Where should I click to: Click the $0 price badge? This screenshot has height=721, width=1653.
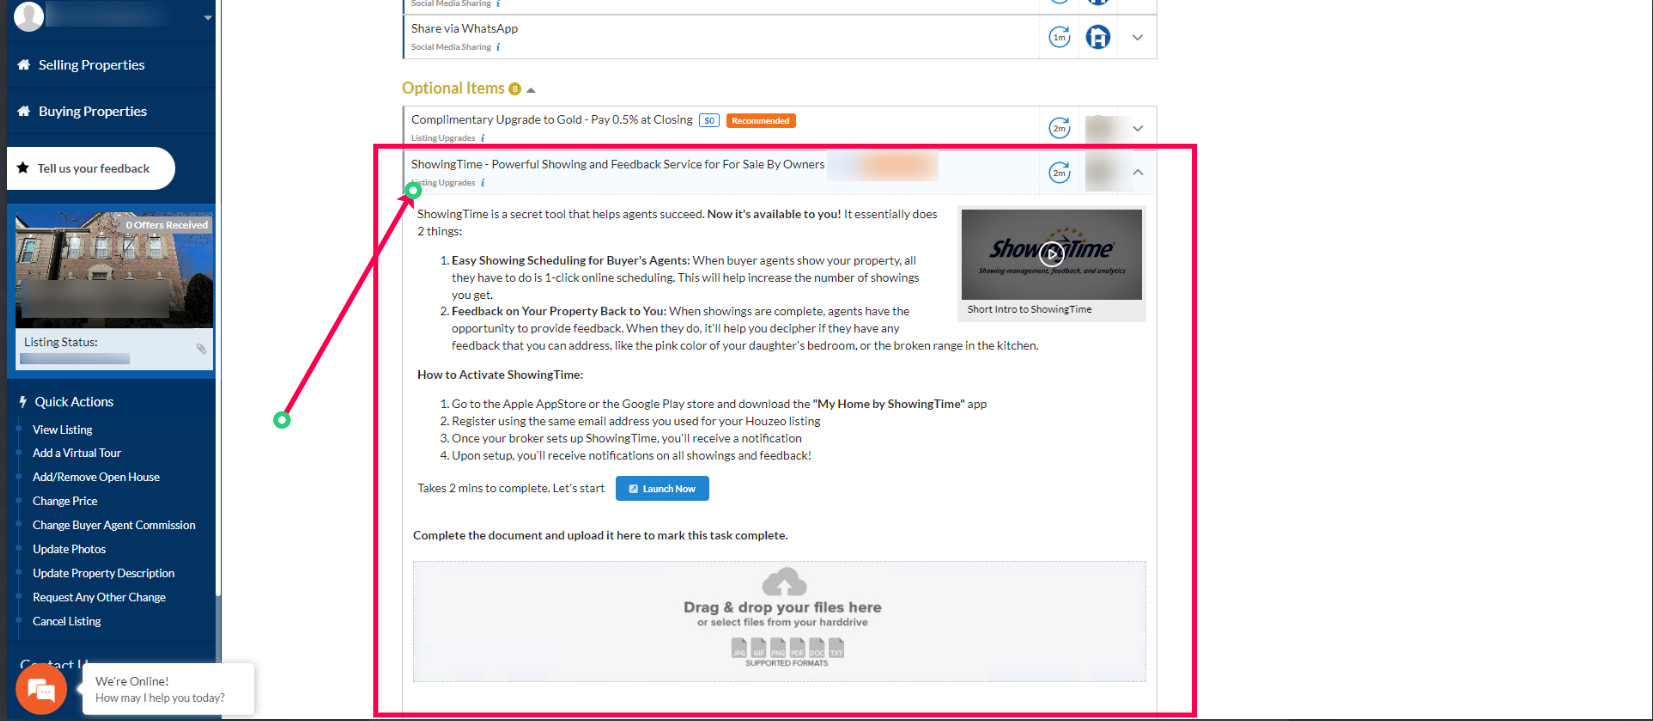coord(709,121)
